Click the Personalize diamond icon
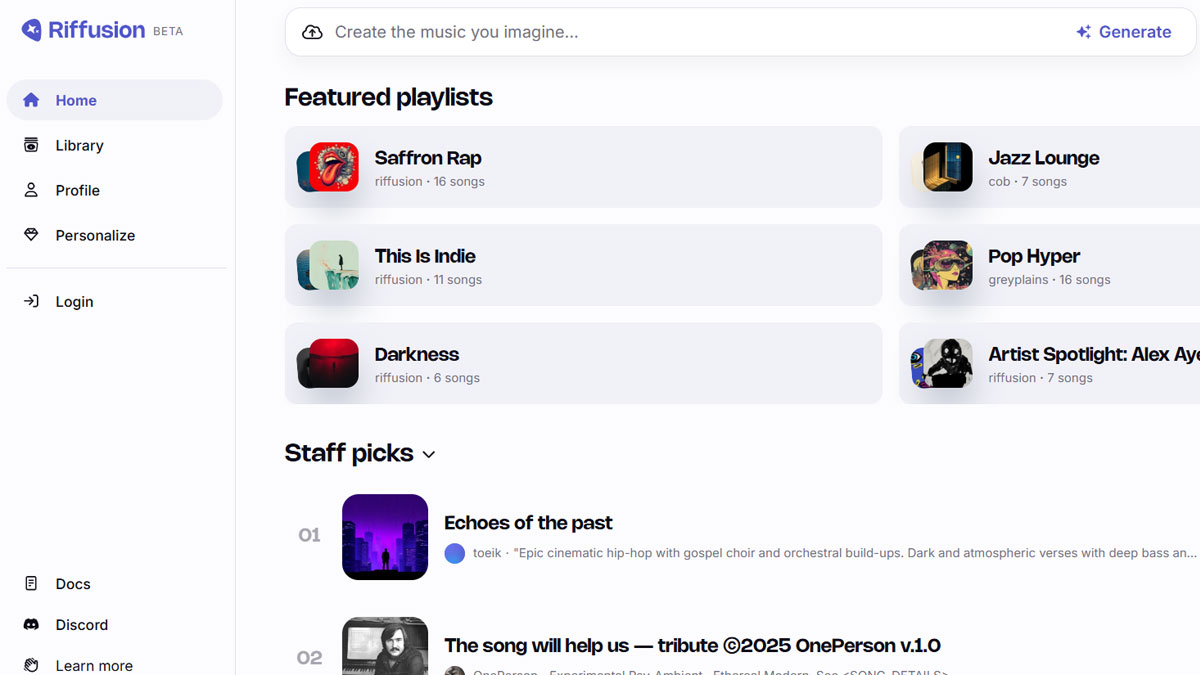Screen dimensions: 1200x675 31,235
